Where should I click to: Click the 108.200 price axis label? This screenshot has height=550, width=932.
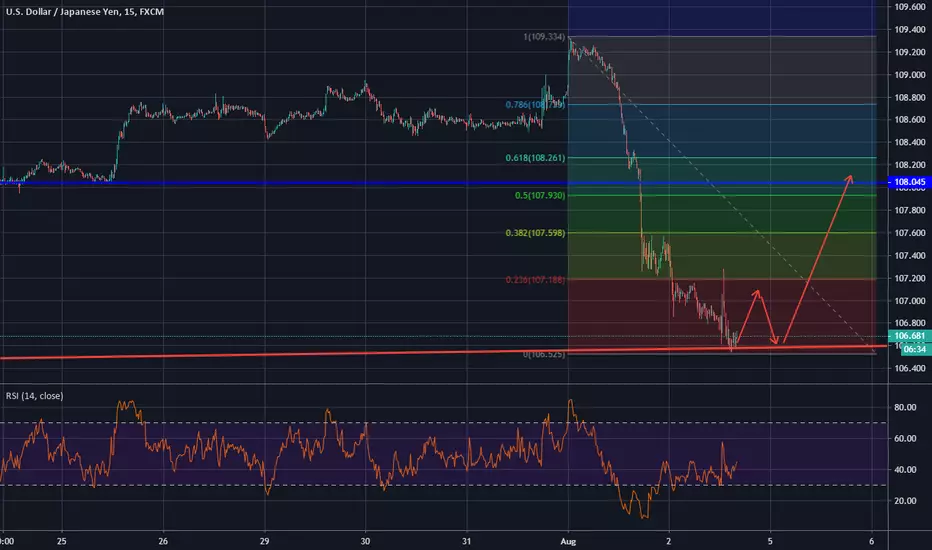(x=909, y=165)
